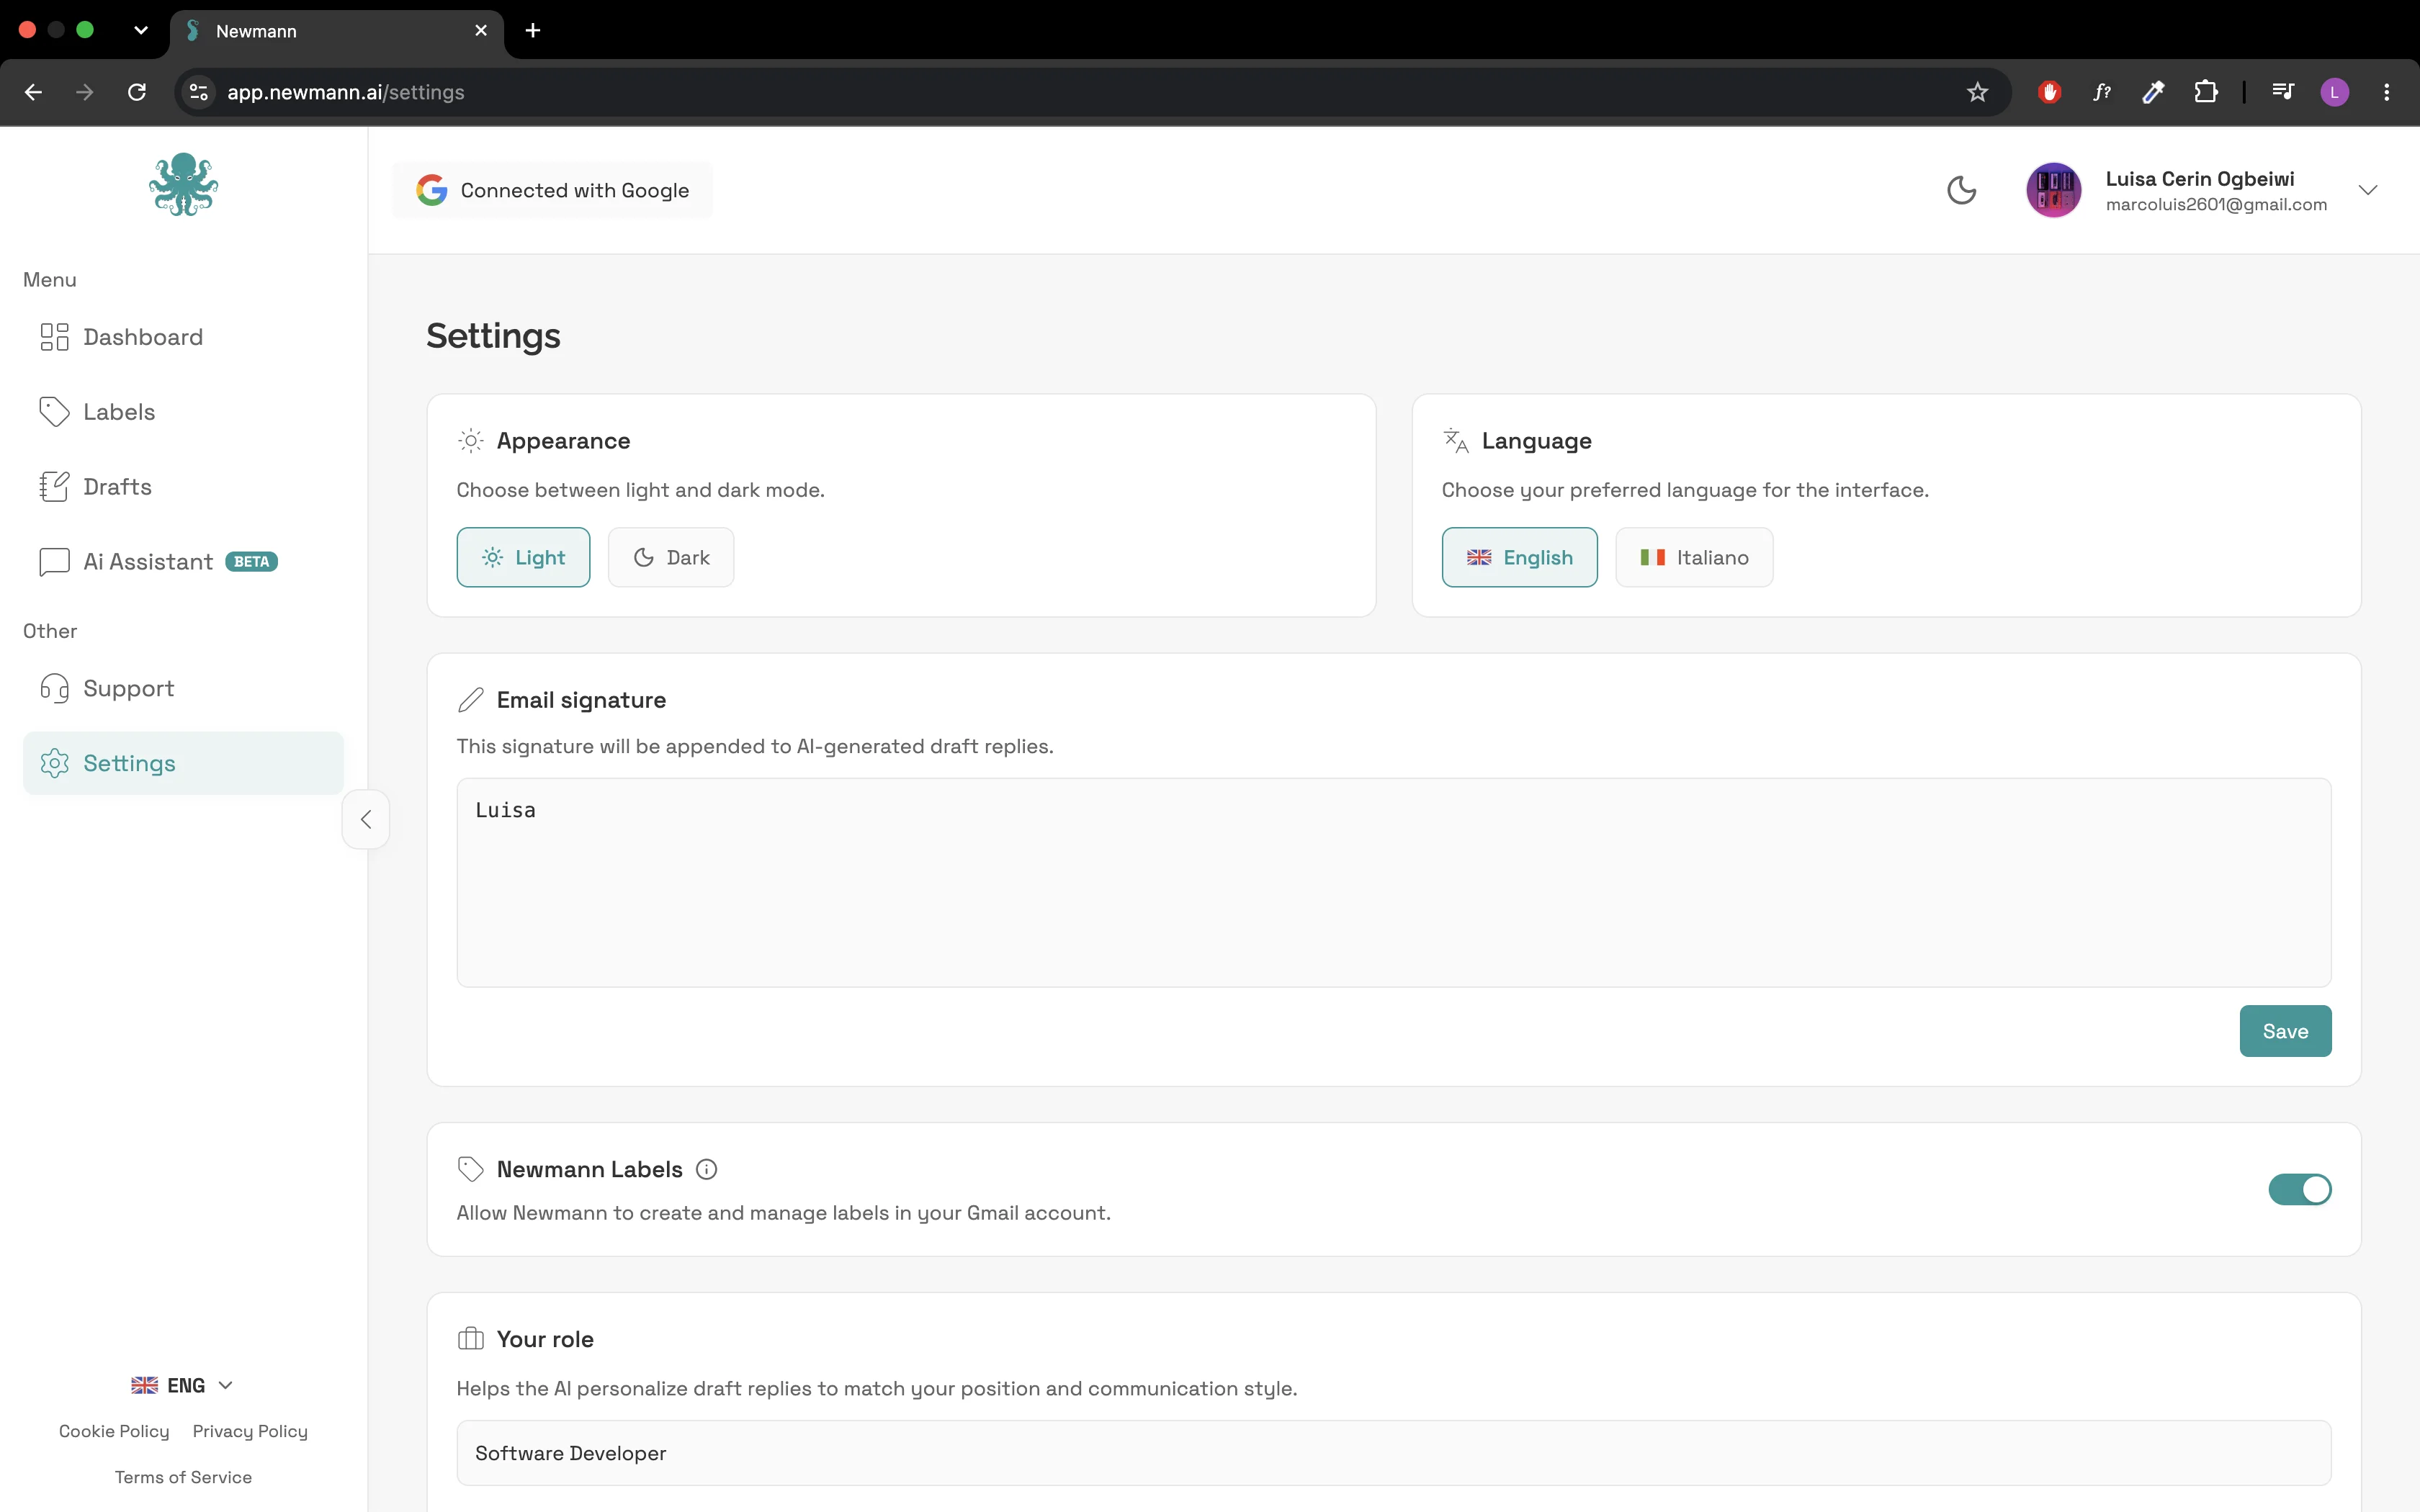The width and height of the screenshot is (2420, 1512).
Task: Choose Italiano interface language
Action: (1694, 557)
